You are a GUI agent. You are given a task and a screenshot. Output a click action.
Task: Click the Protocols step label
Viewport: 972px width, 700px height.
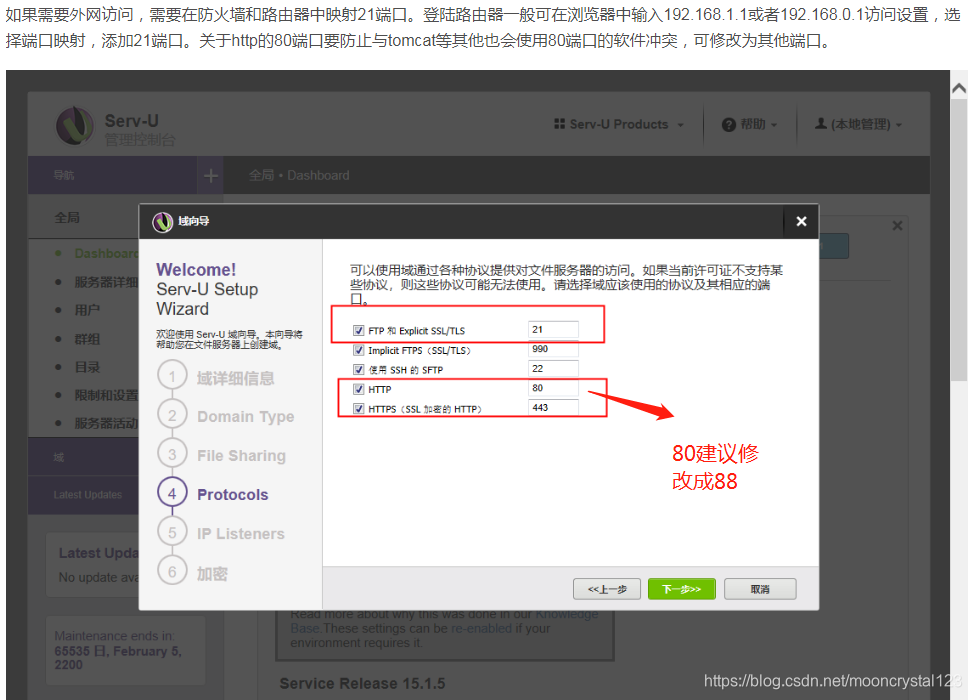pyautogui.click(x=232, y=495)
